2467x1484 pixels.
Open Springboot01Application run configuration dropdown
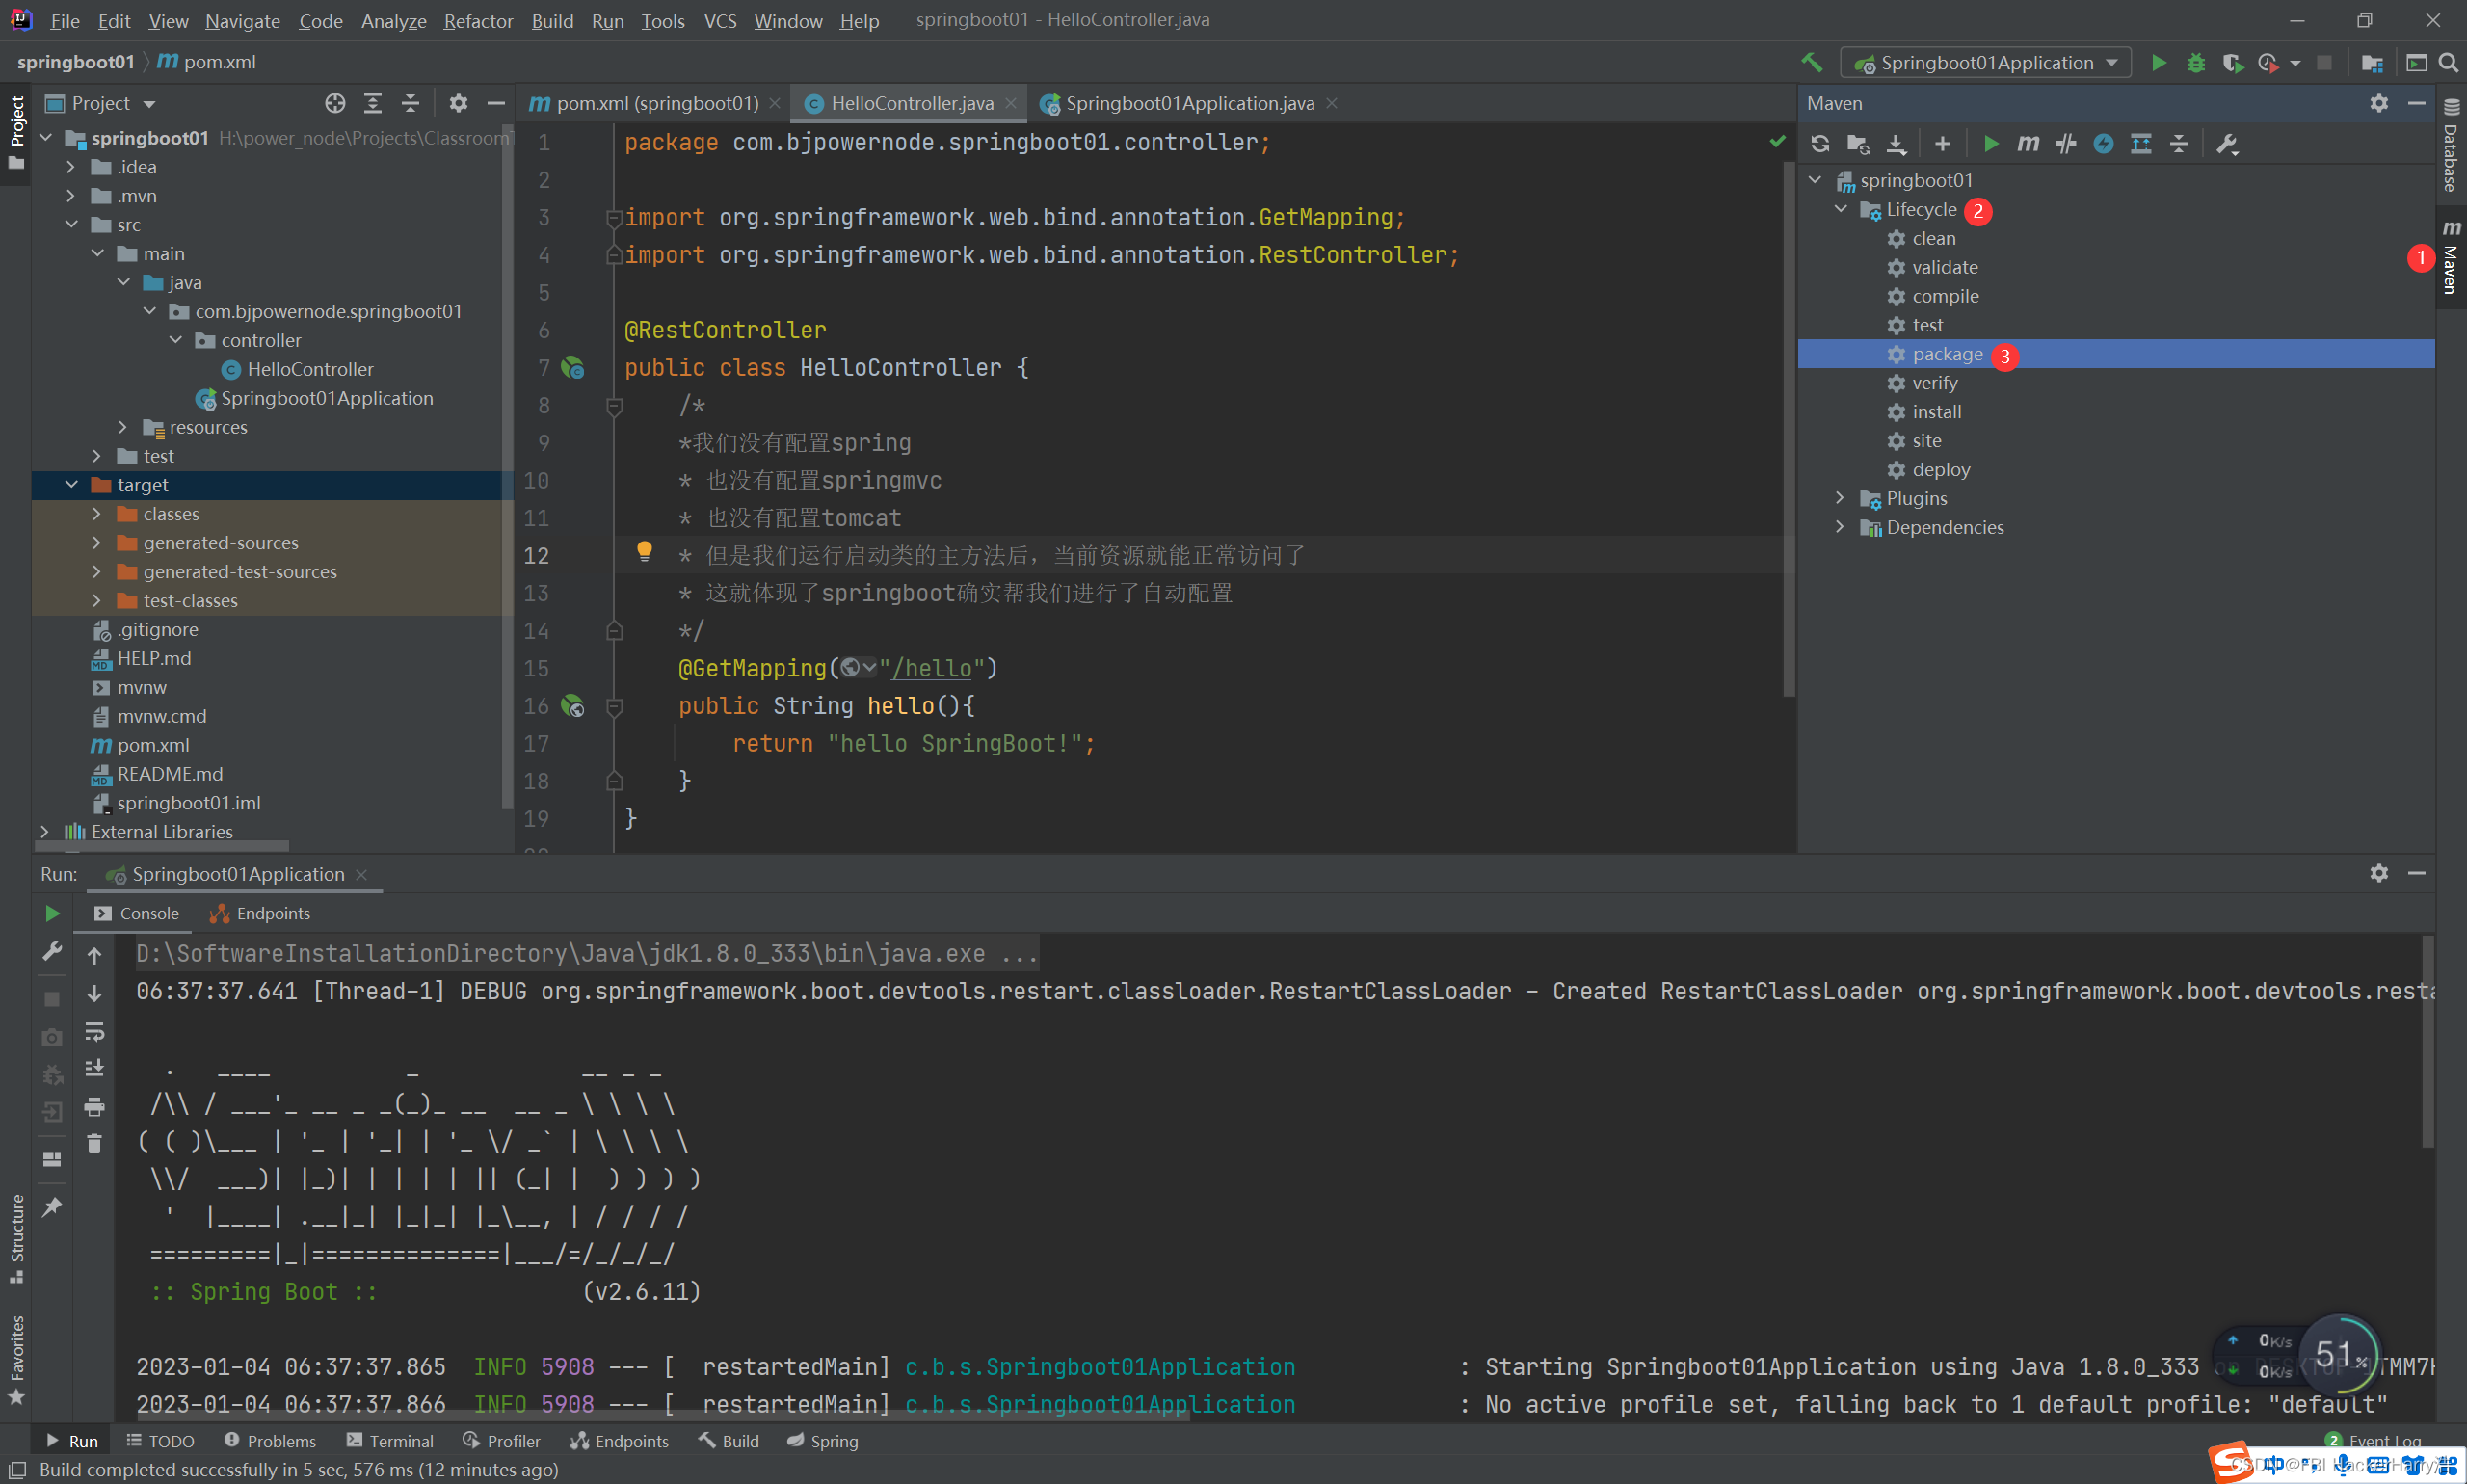click(x=1985, y=63)
